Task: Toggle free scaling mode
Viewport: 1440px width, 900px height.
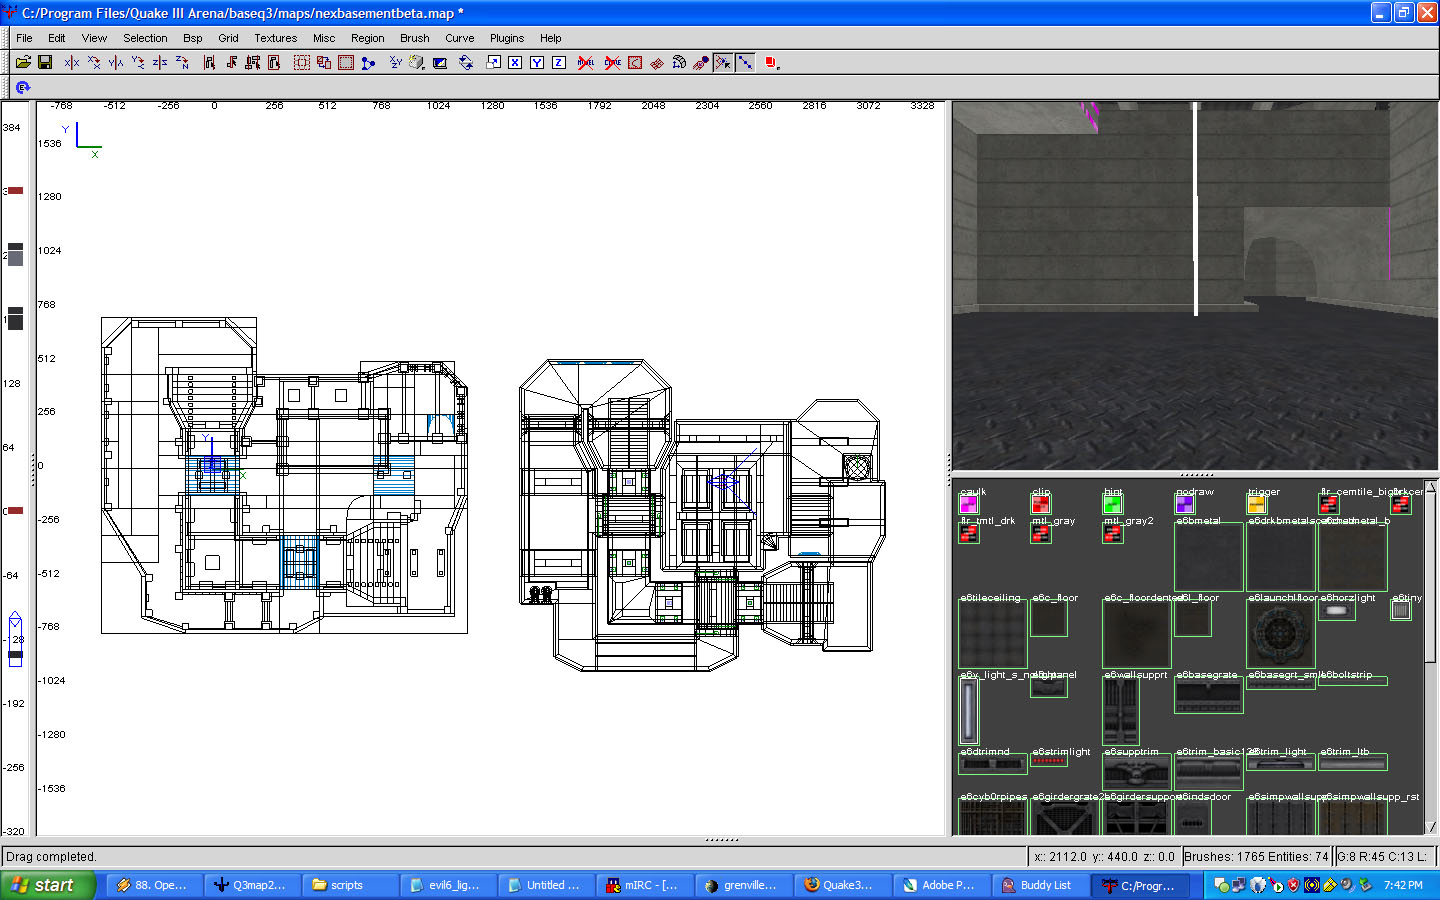Action: tap(493, 62)
